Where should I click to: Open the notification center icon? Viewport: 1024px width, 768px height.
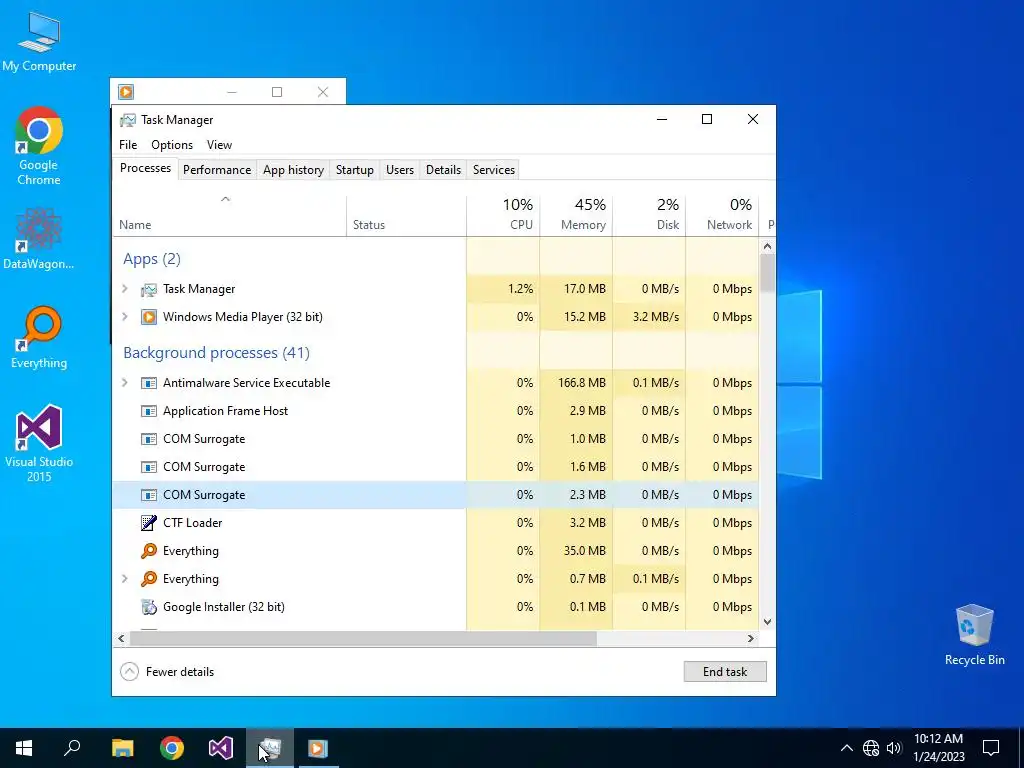991,748
